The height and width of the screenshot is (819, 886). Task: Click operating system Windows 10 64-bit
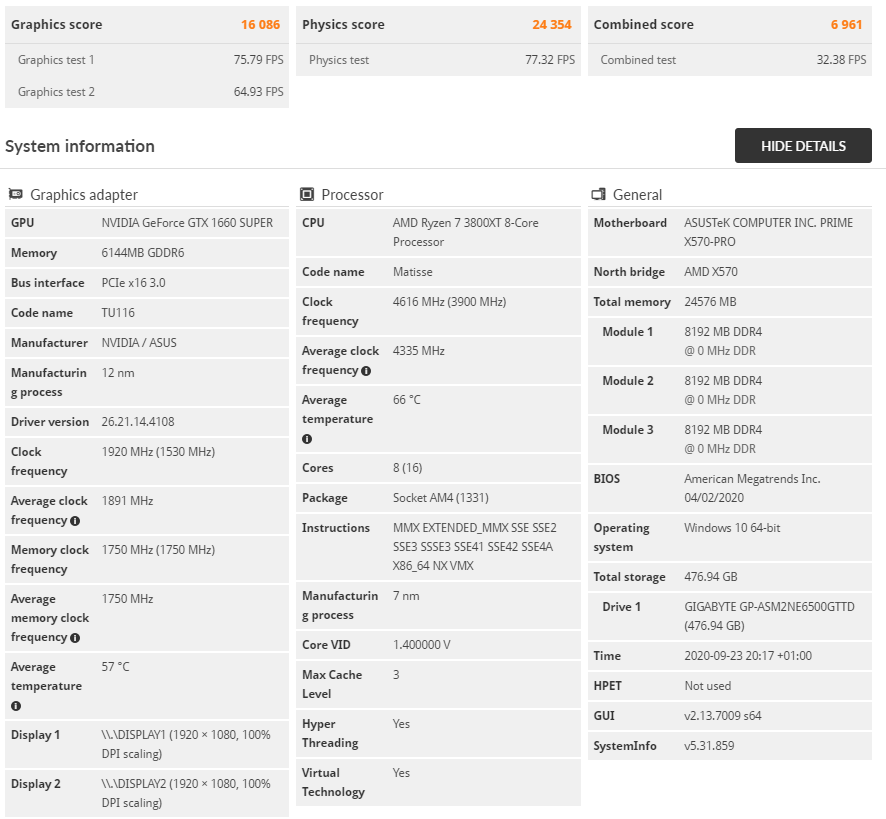click(x=732, y=528)
